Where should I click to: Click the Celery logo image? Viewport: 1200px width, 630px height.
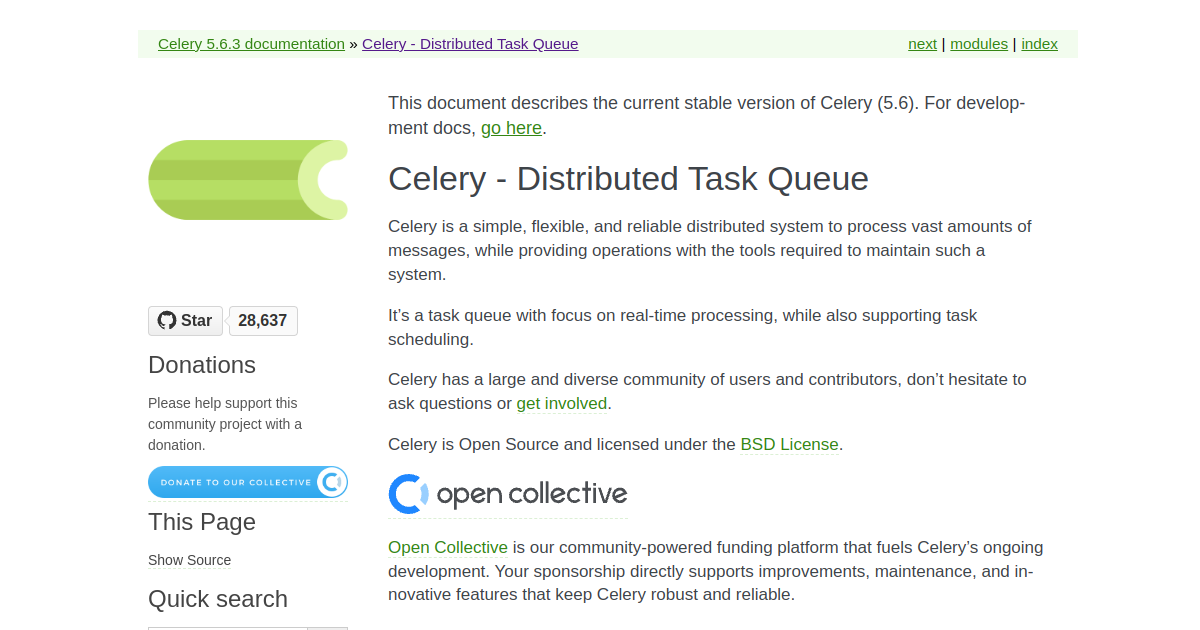coord(248,180)
